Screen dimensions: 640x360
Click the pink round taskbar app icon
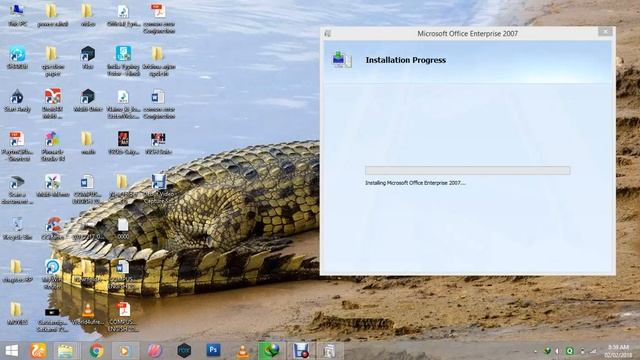[x=154, y=351]
